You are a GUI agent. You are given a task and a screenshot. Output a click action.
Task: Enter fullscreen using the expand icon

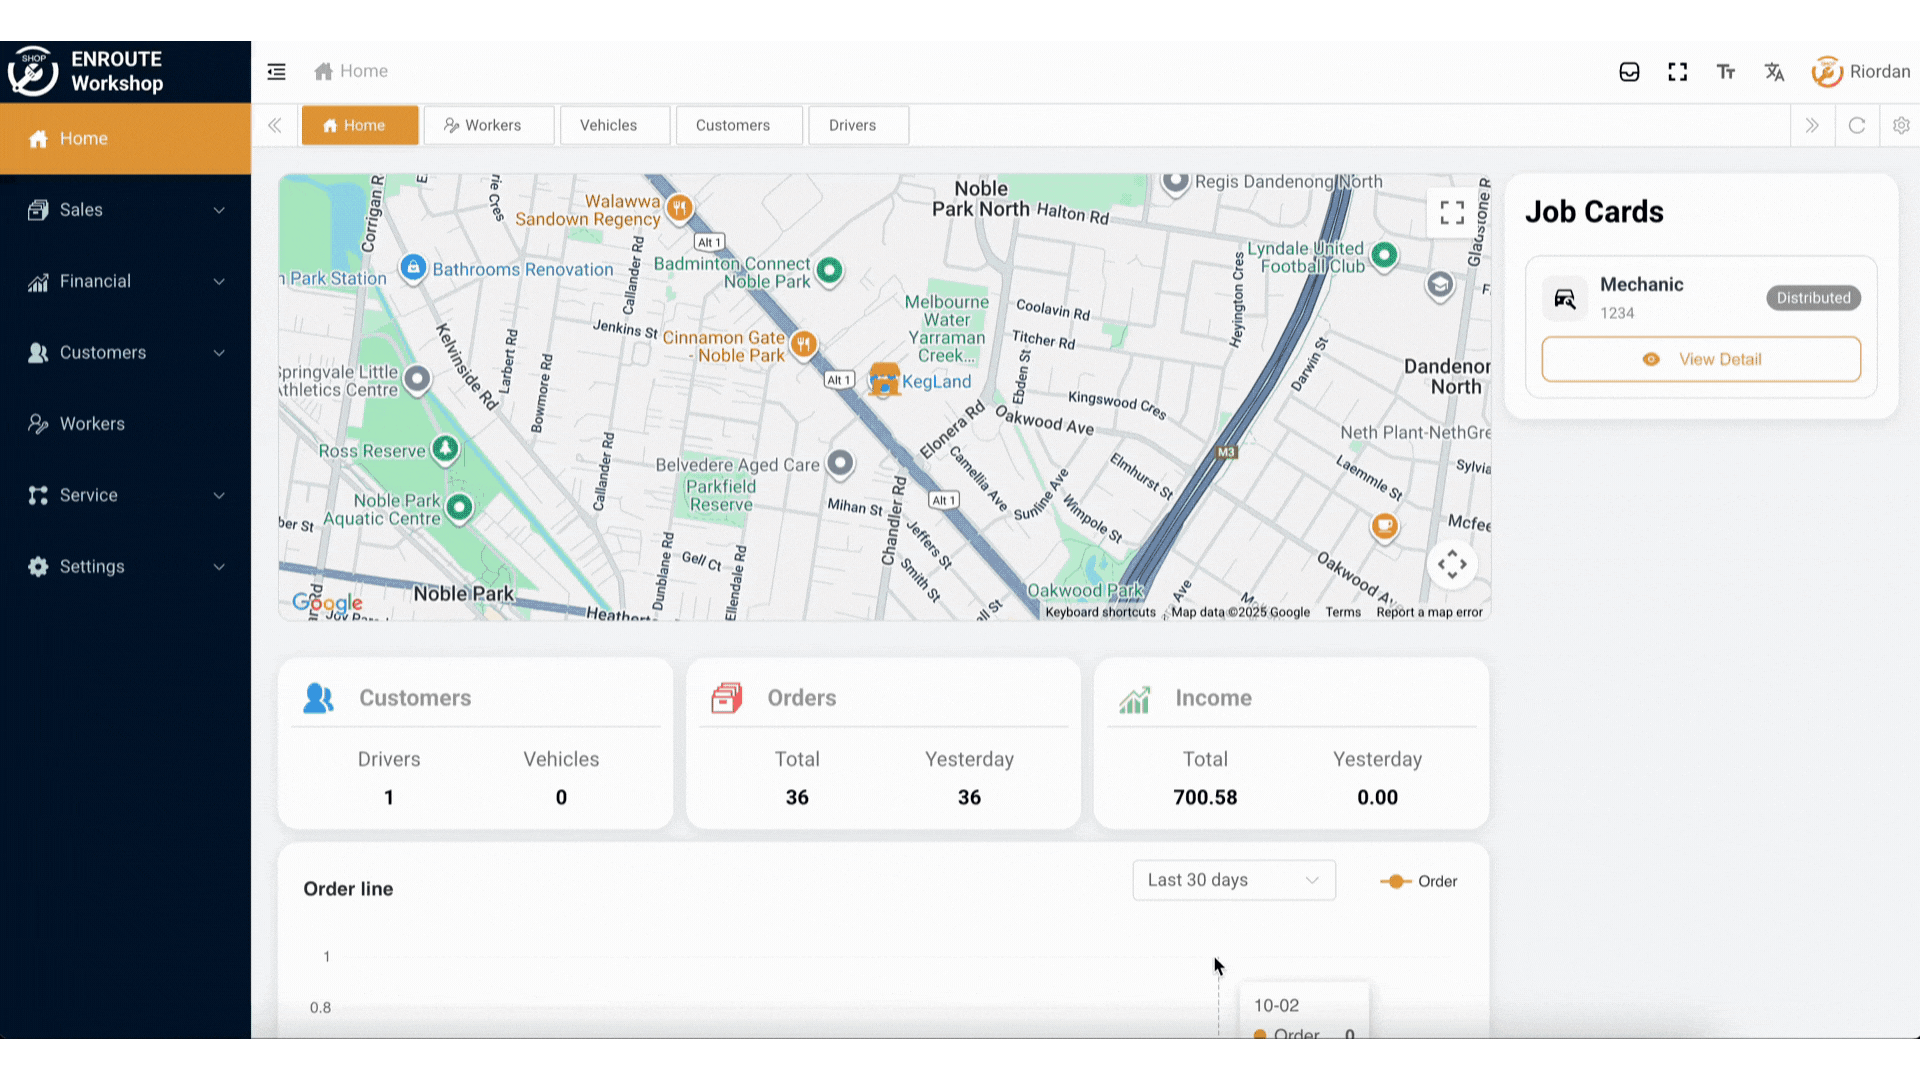(1678, 71)
